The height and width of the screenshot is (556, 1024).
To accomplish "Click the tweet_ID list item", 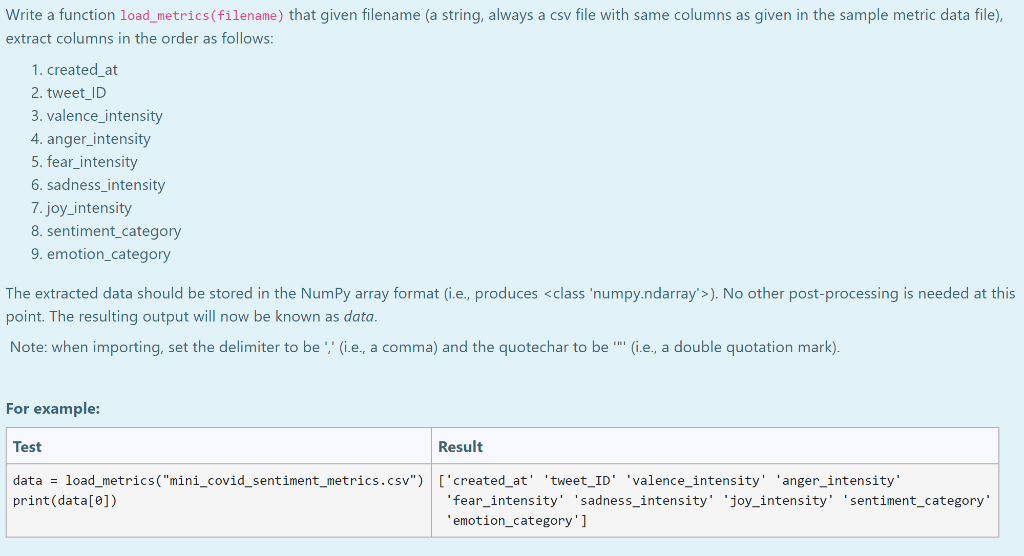I will click(x=76, y=93).
